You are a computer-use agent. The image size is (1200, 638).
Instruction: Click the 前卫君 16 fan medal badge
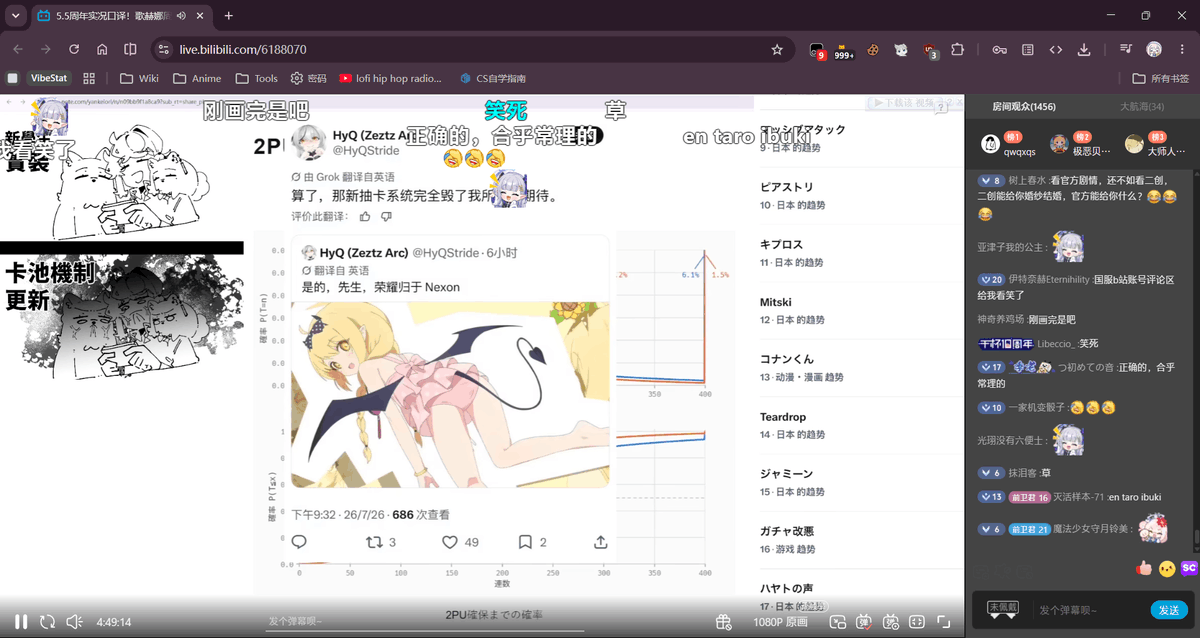1029,497
